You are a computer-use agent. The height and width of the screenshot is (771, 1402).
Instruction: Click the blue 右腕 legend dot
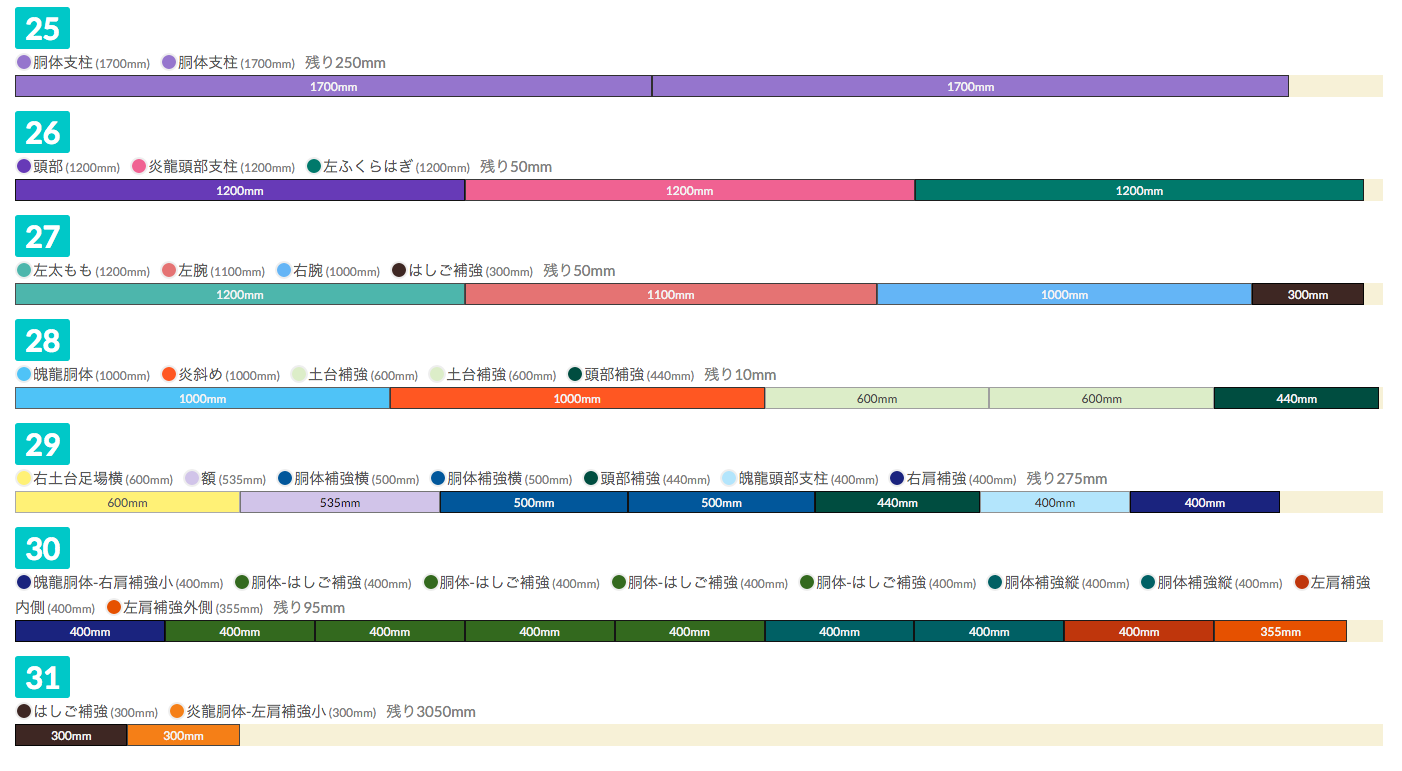point(284,270)
